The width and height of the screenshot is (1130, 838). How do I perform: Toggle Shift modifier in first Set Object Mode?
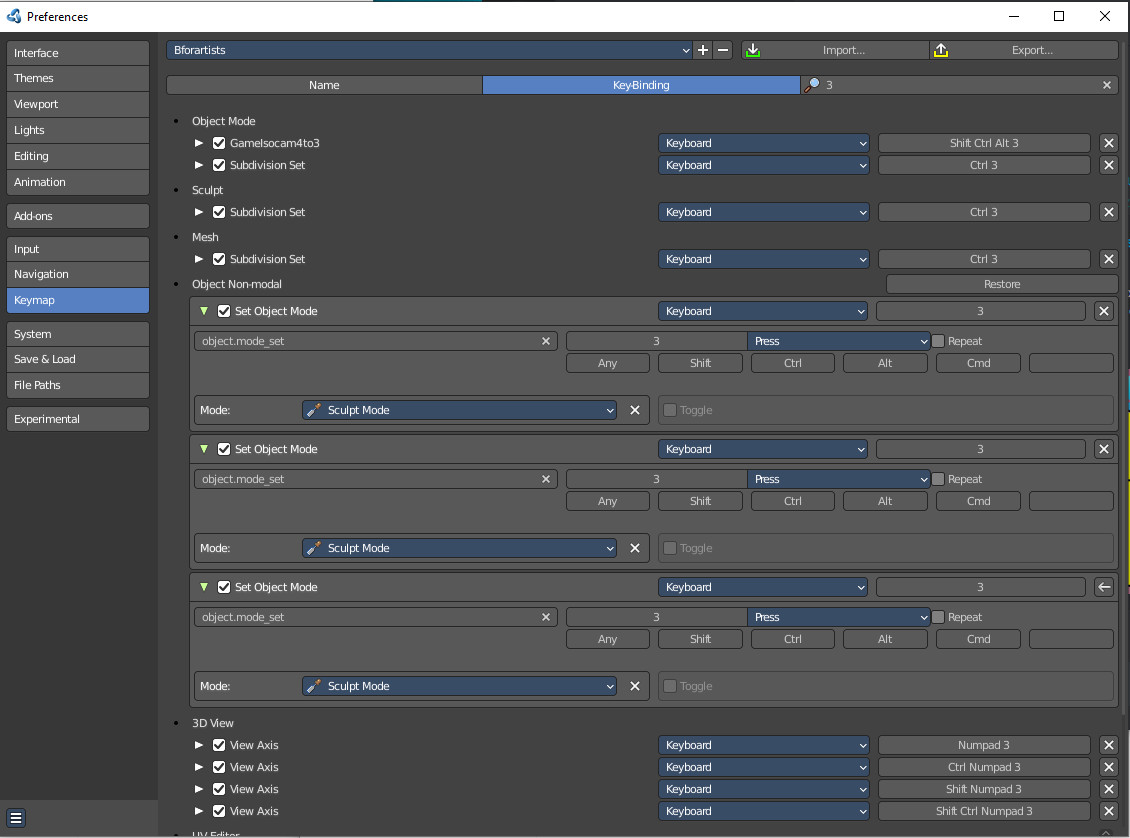point(700,363)
